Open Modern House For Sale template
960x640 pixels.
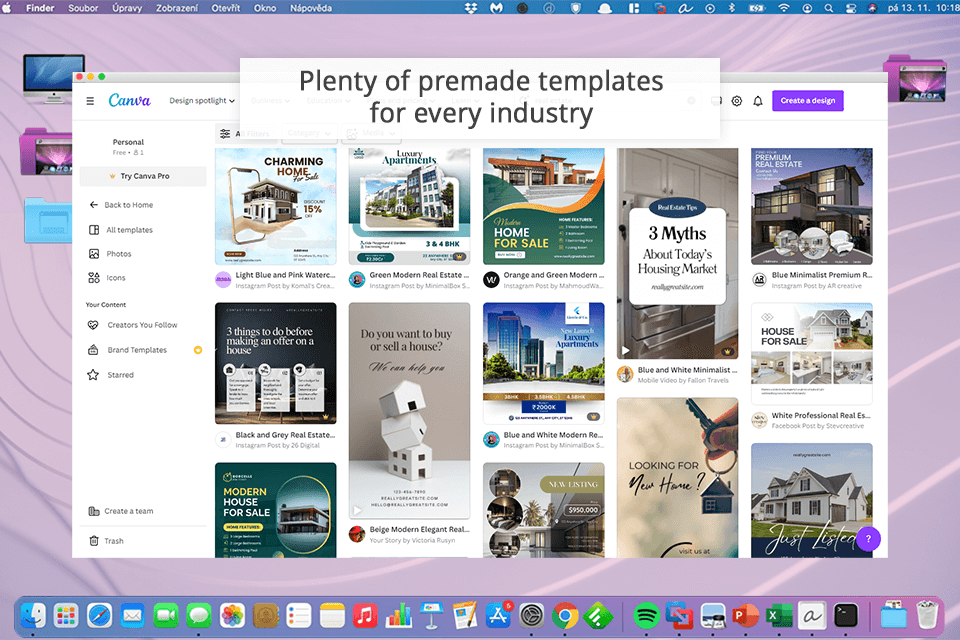(x=276, y=510)
